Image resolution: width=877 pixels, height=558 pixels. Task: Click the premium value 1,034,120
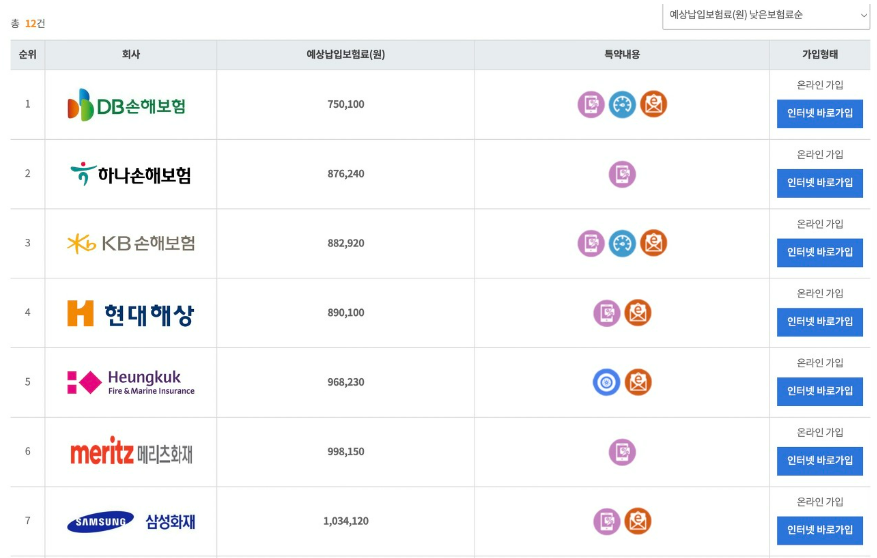point(346,521)
